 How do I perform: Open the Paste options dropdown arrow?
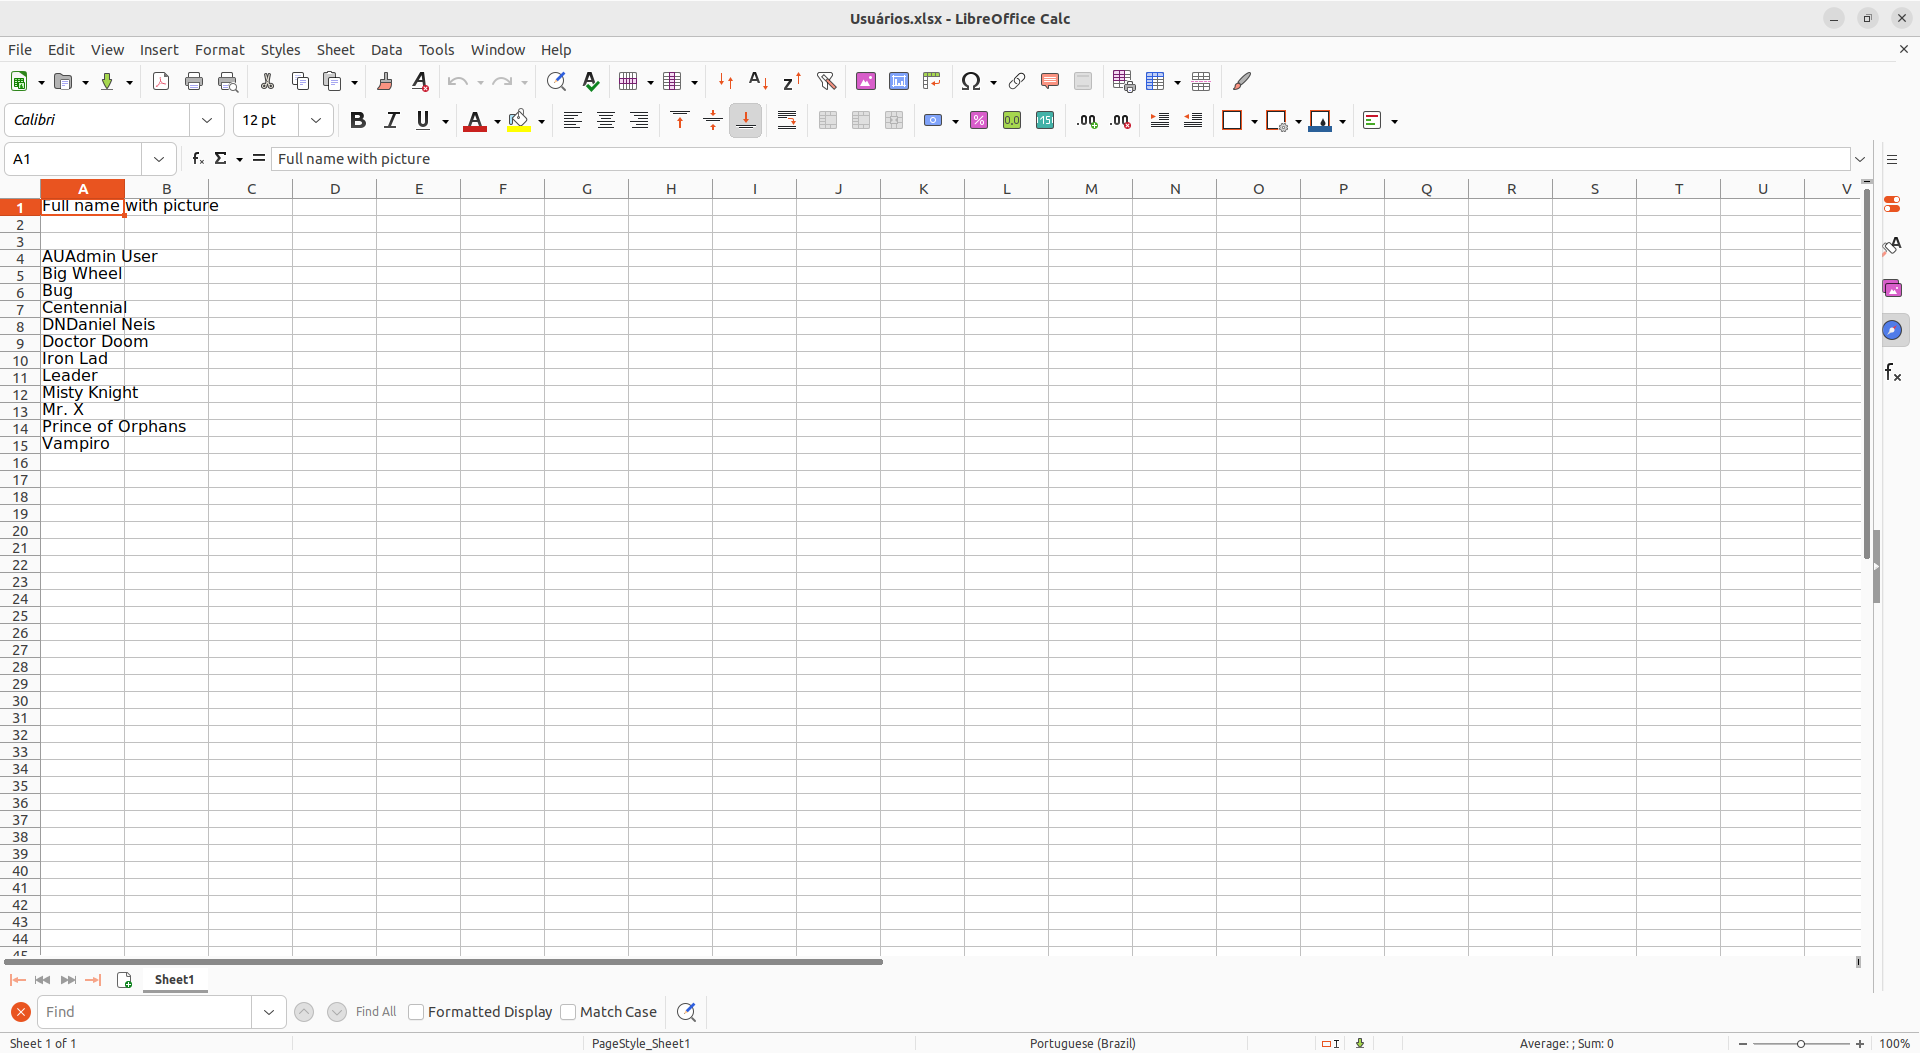coord(354,82)
